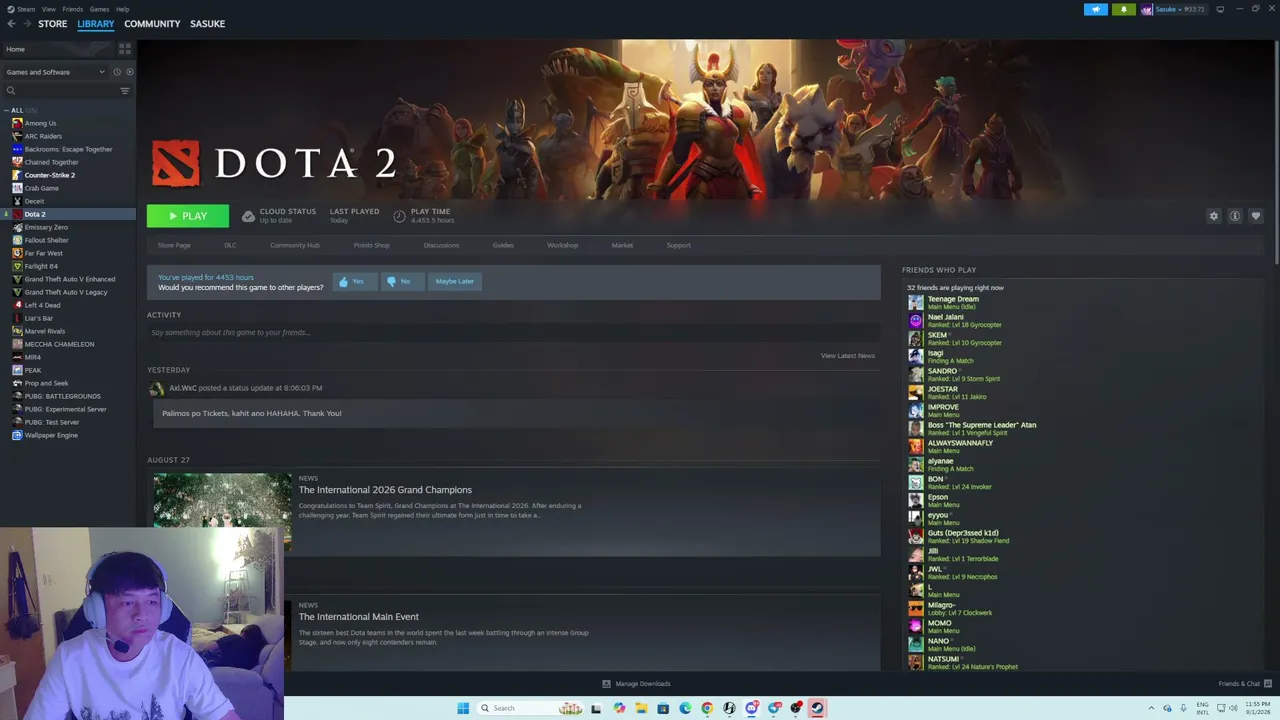This screenshot has height=720, width=1280.
Task: Open Manage Downloads
Action: 636,684
